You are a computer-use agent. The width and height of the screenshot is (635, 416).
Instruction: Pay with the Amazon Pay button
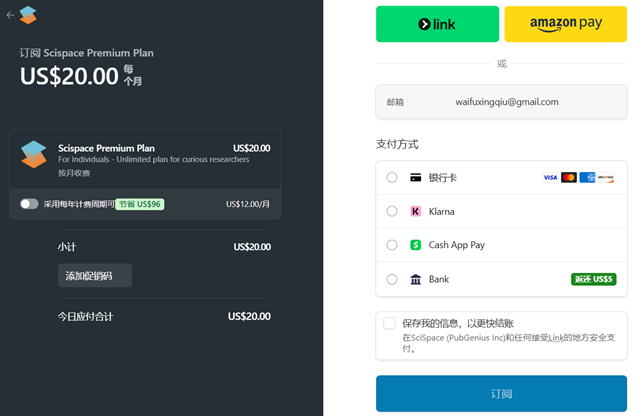(565, 24)
